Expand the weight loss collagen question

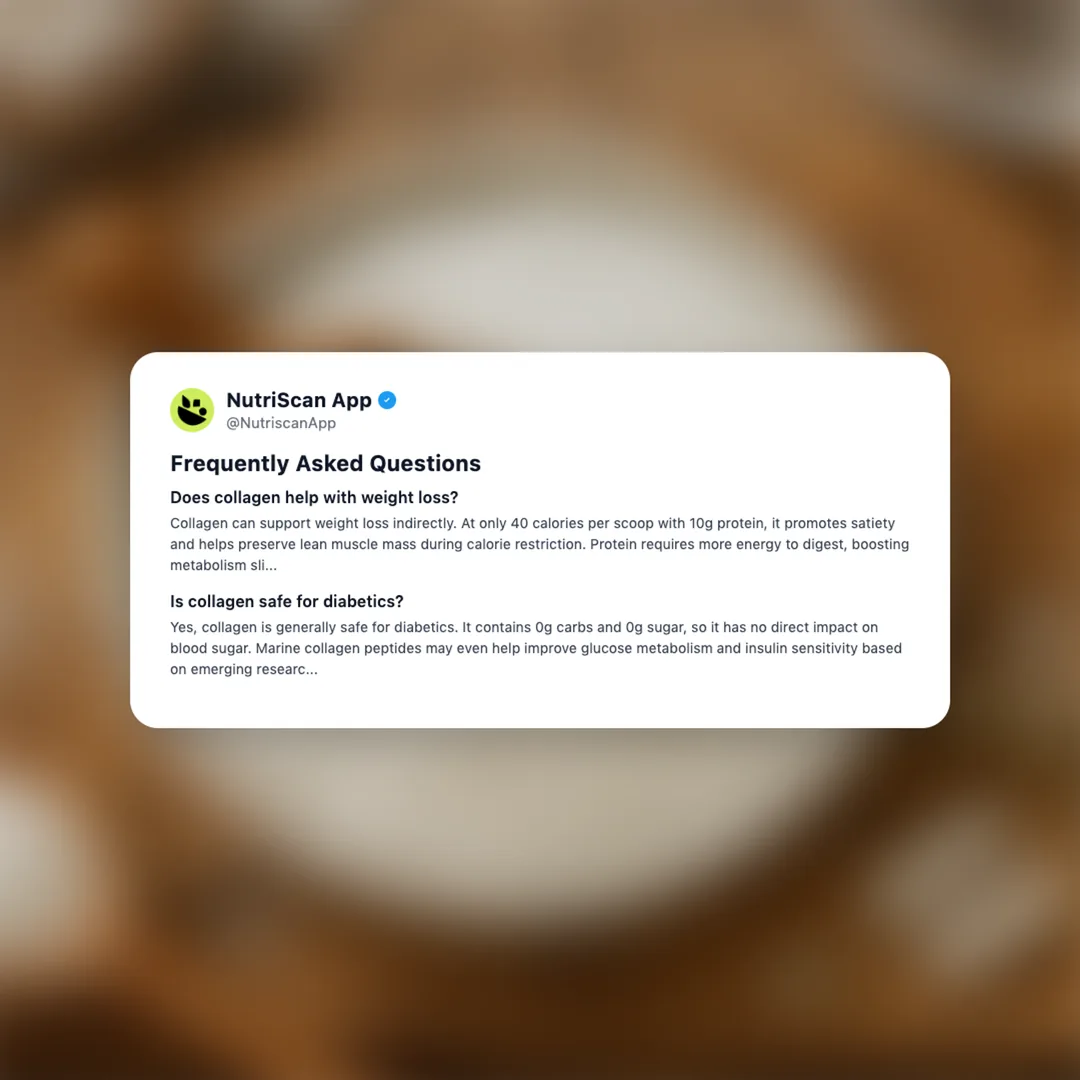(314, 497)
